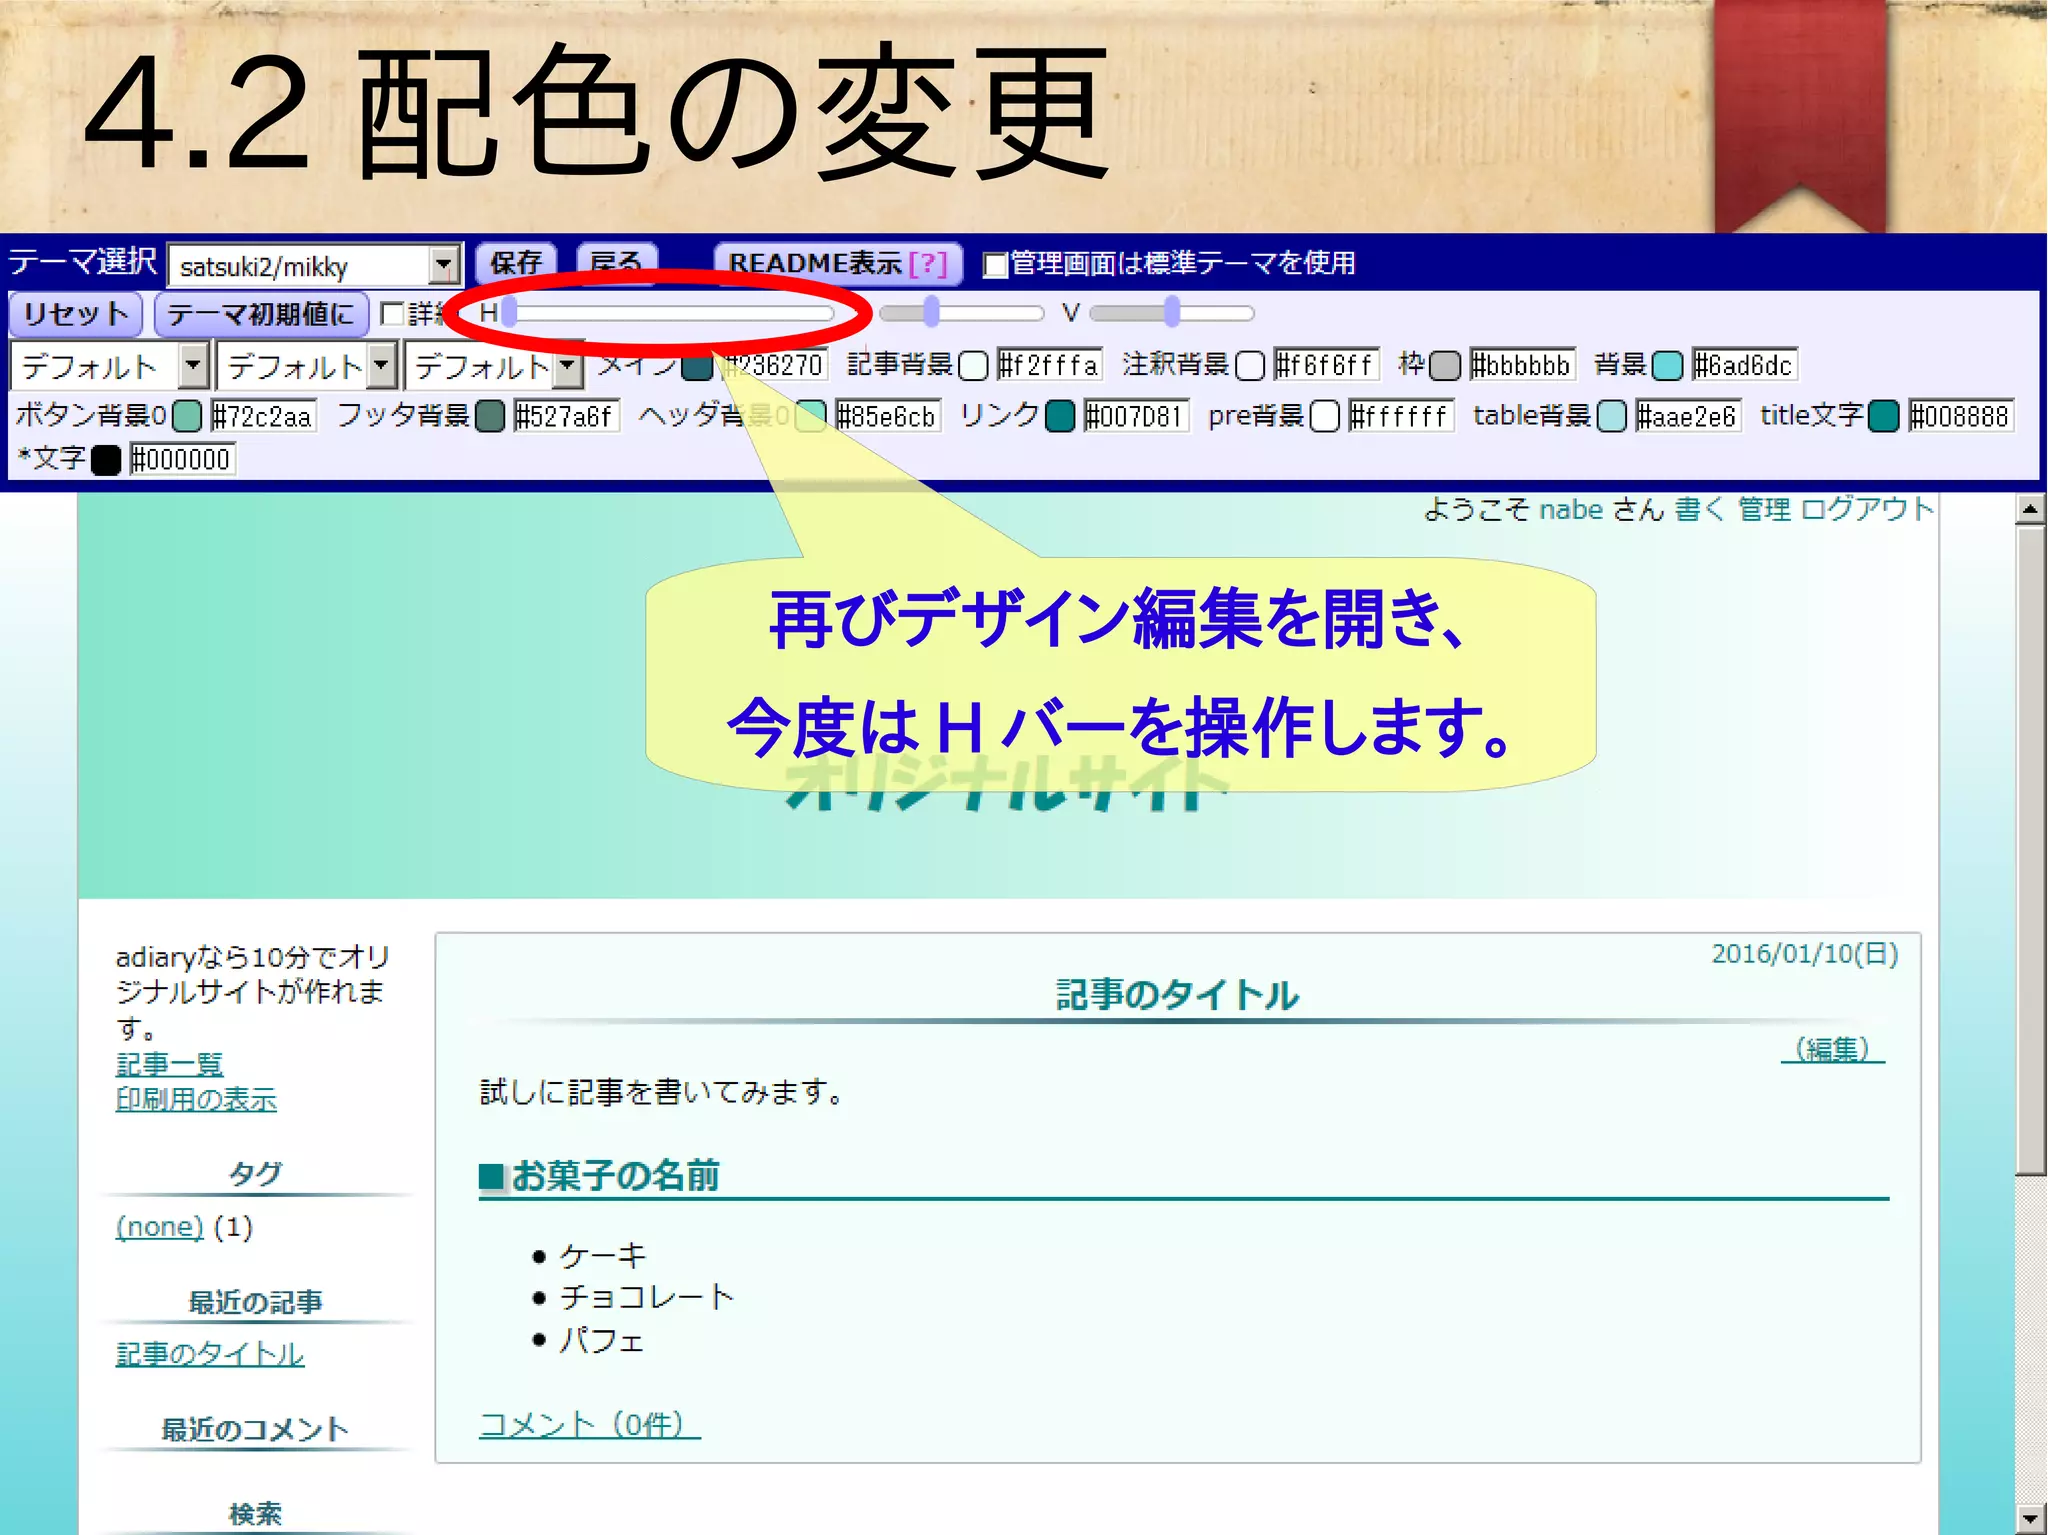Click the 記事のタイトル article heading
2048x1535 pixels.
(1177, 995)
